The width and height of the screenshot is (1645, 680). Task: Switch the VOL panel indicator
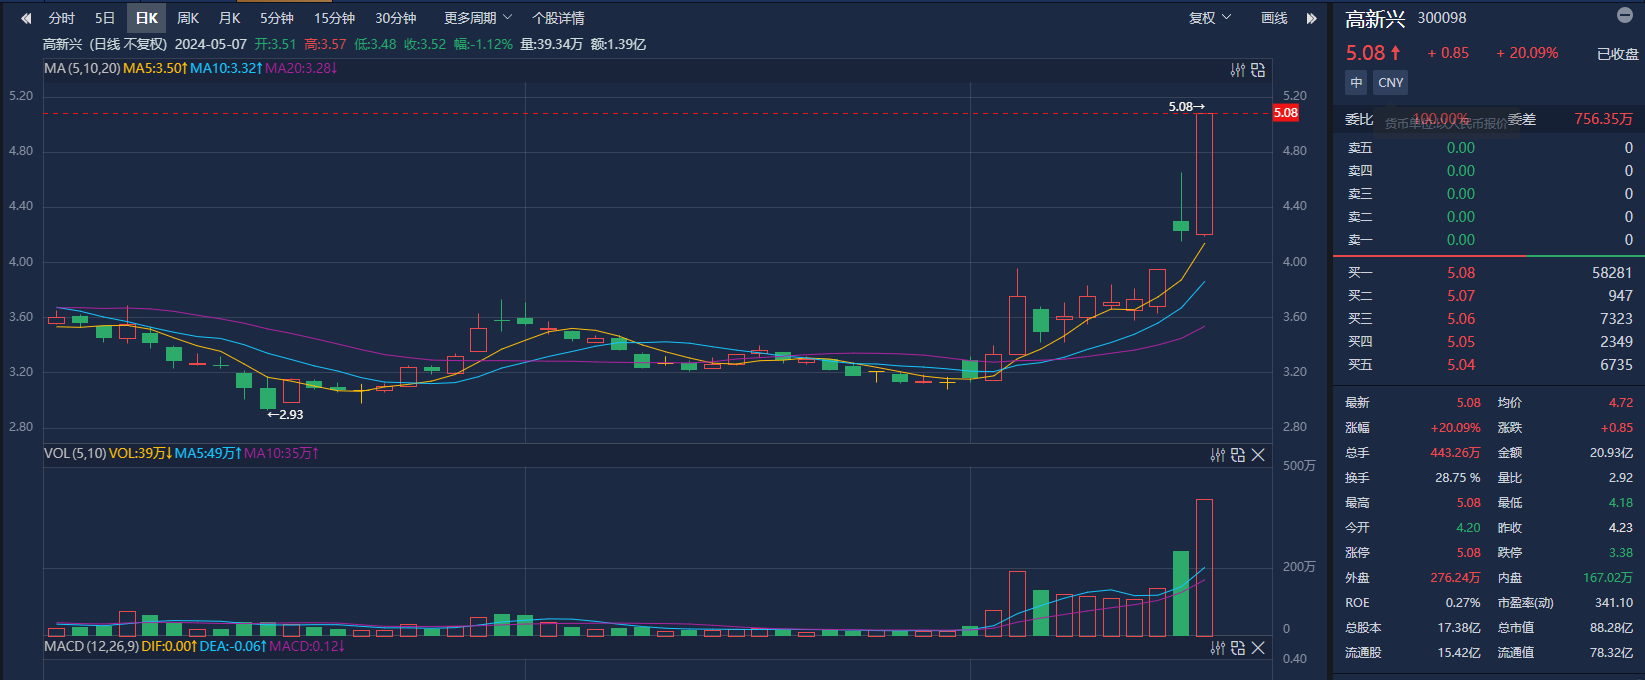pyautogui.click(x=1238, y=455)
